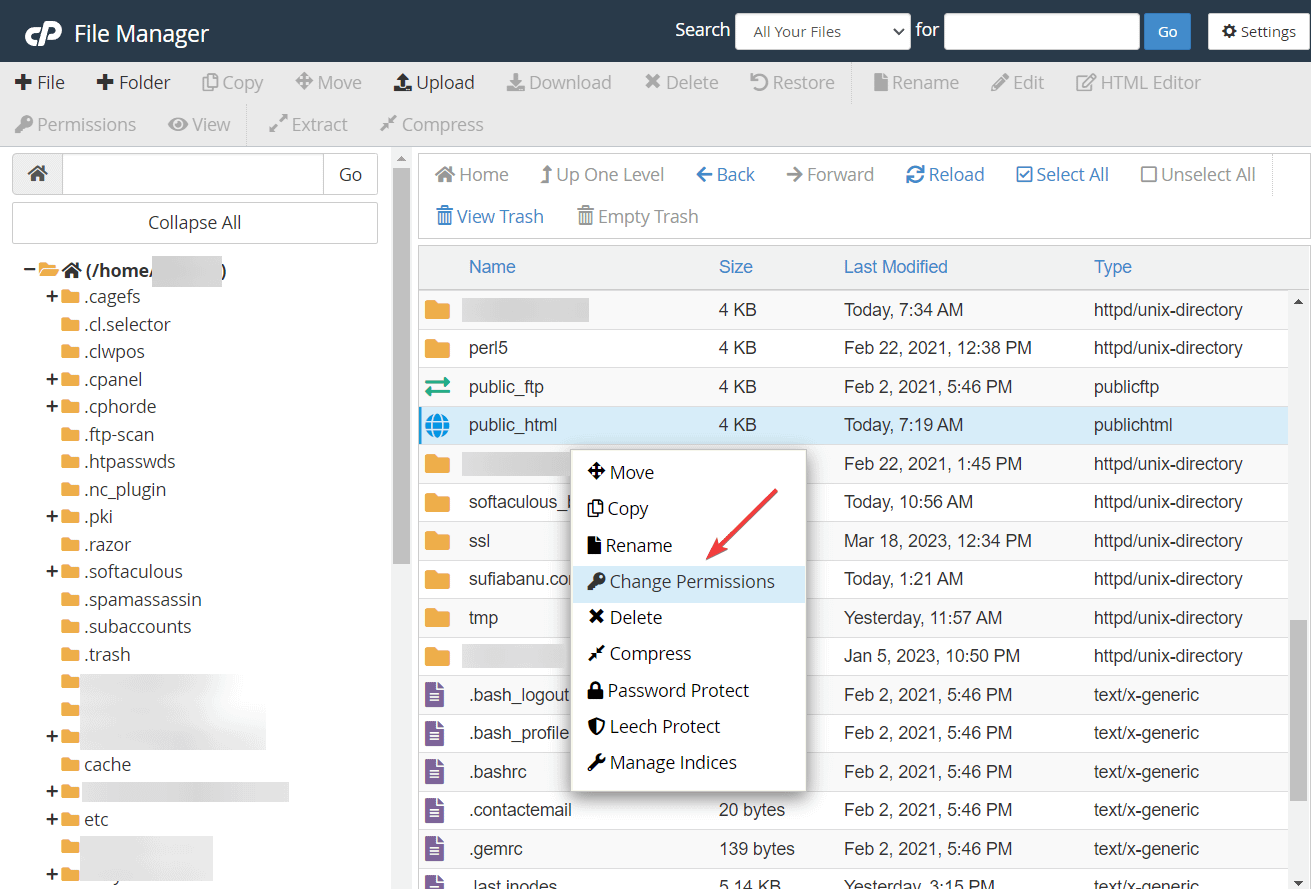Screen dimensions: 1311x889
Task: Select the home icon beside the path field
Action: [x=36, y=173]
